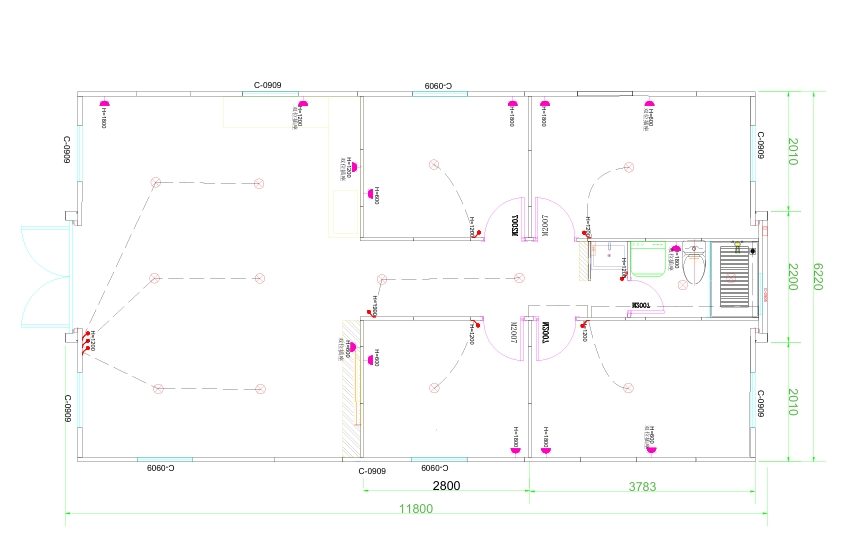Click the top-left ceiling light of the large room
The width and height of the screenshot is (868, 549).
(x=156, y=182)
